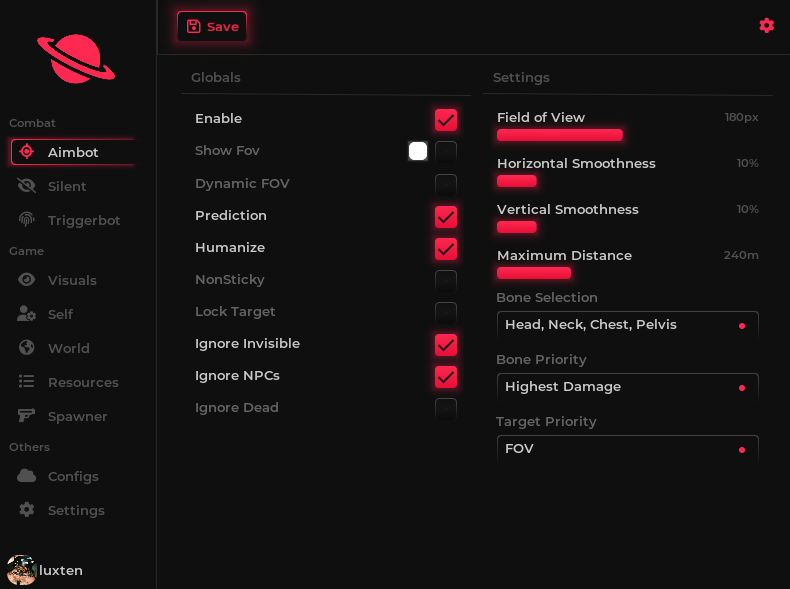Click the Self user-gear icon
This screenshot has height=589, width=790.
tap(26, 313)
